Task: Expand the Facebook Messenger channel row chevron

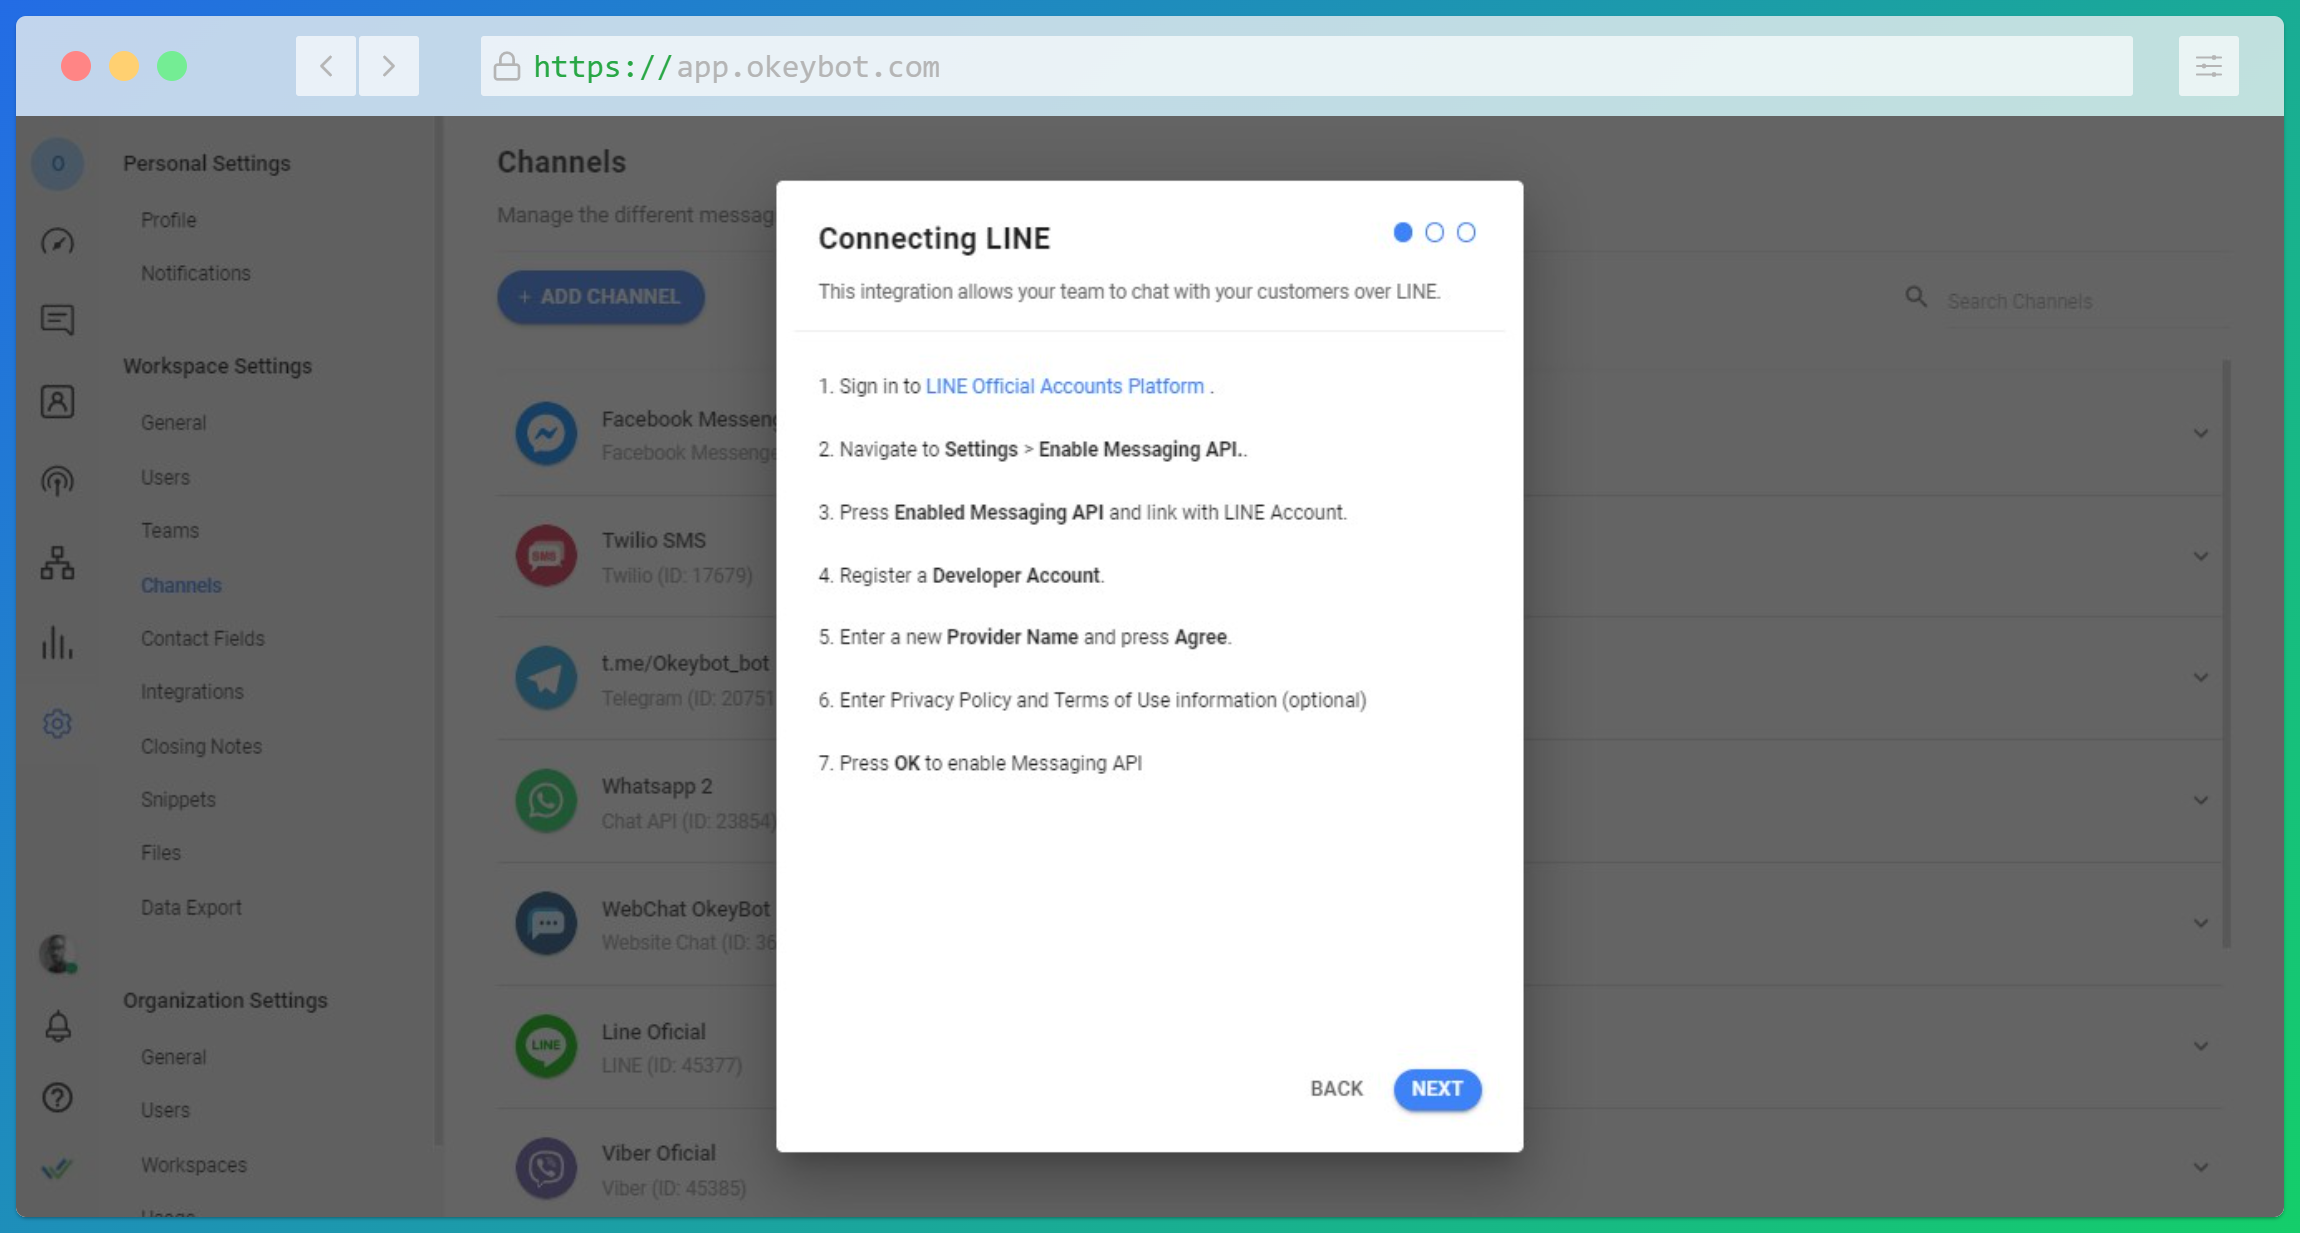Action: pyautogui.click(x=2201, y=433)
